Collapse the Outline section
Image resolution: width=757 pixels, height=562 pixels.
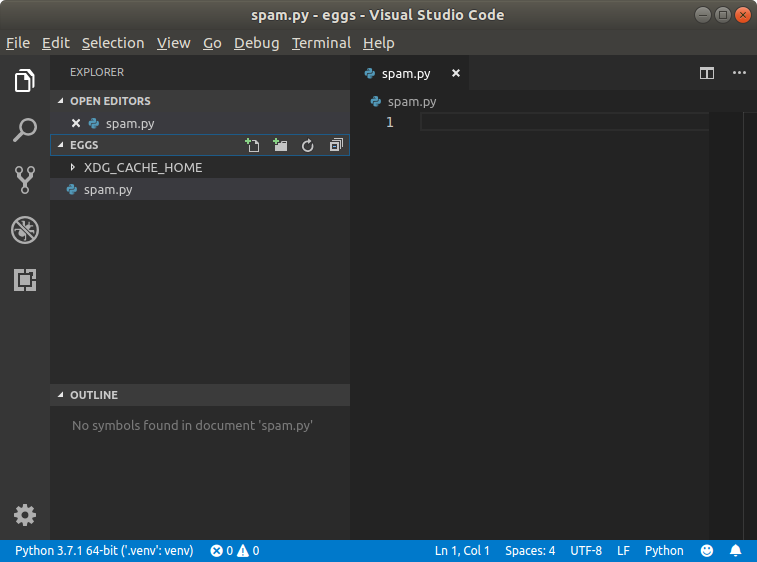61,395
